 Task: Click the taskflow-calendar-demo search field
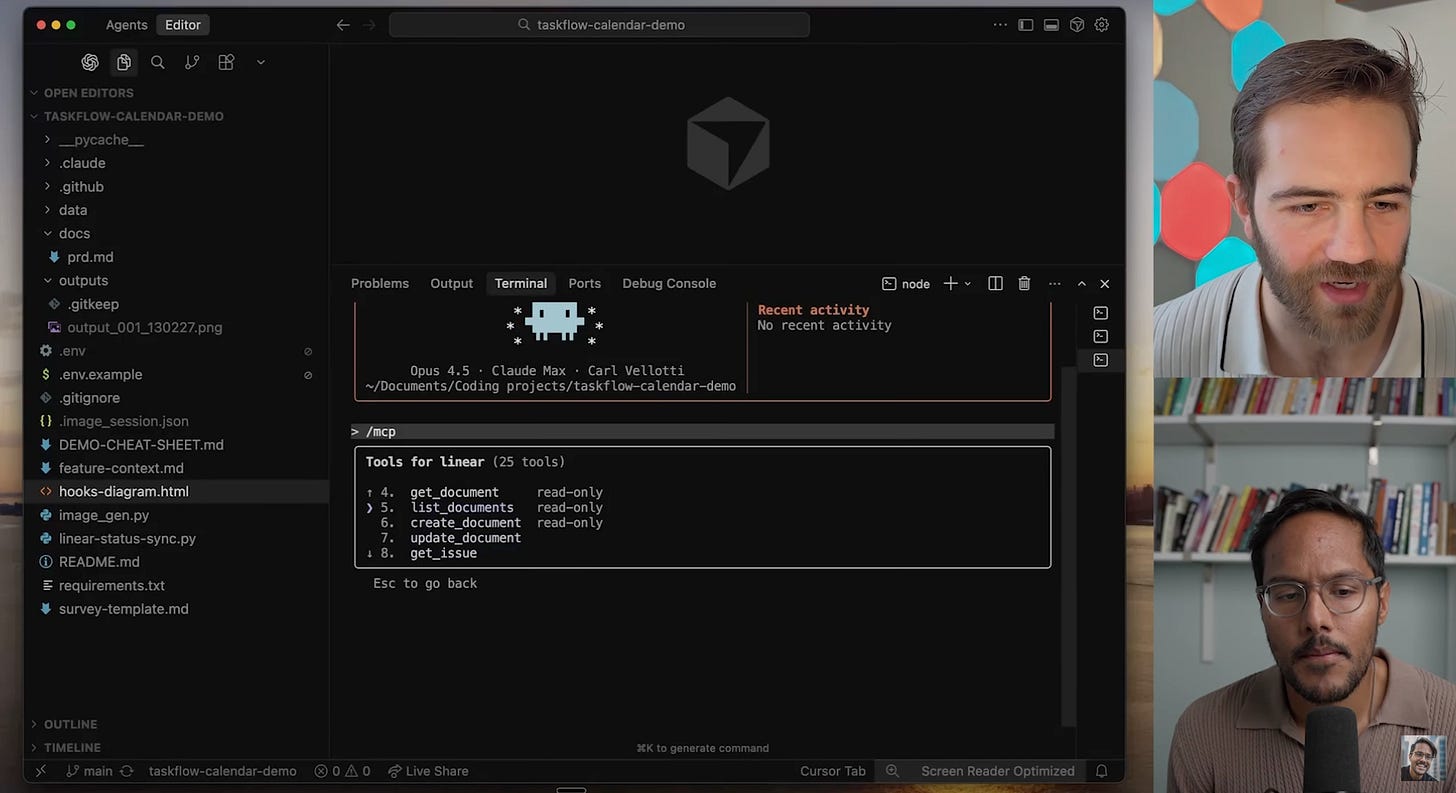pos(599,25)
